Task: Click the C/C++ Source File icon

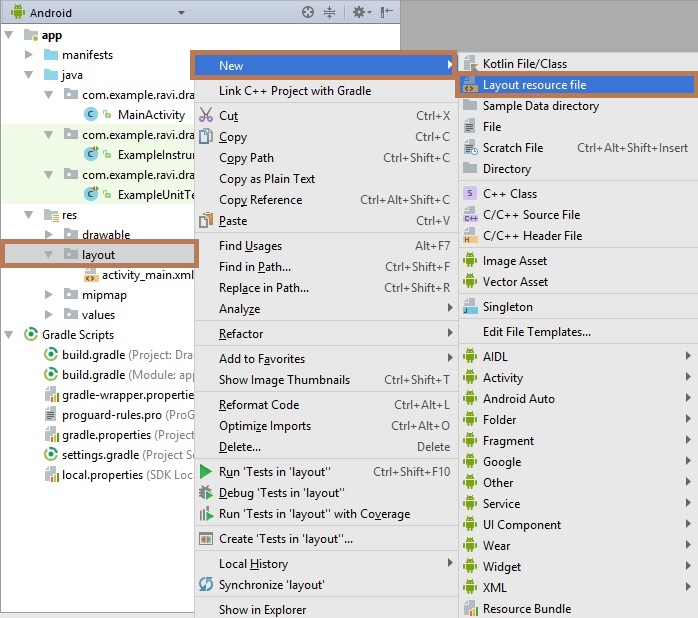Action: 471,214
